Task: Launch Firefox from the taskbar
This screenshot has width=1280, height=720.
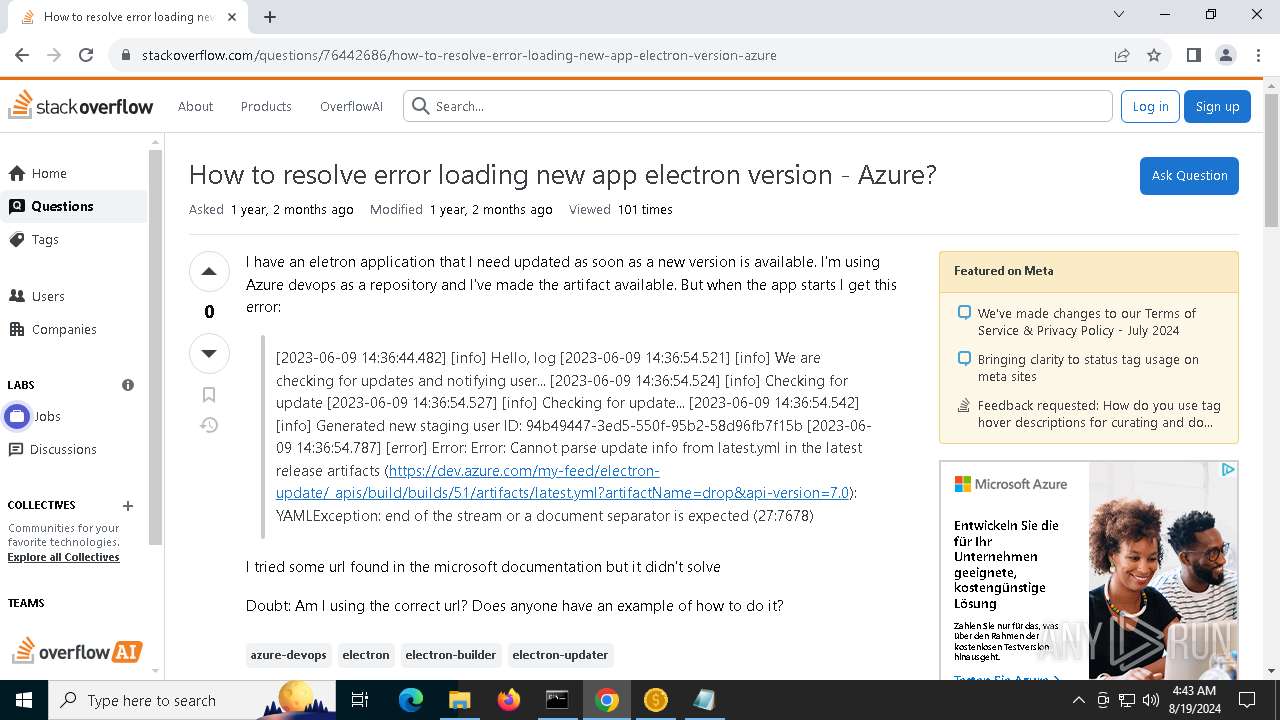Action: coord(508,700)
